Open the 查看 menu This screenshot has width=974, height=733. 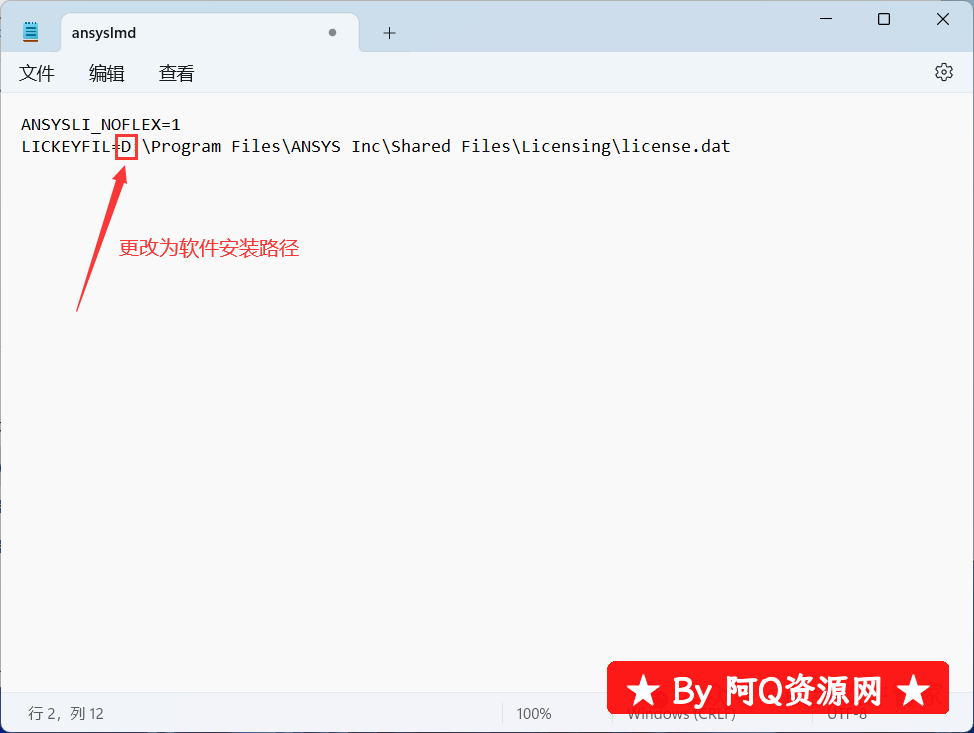(x=176, y=73)
